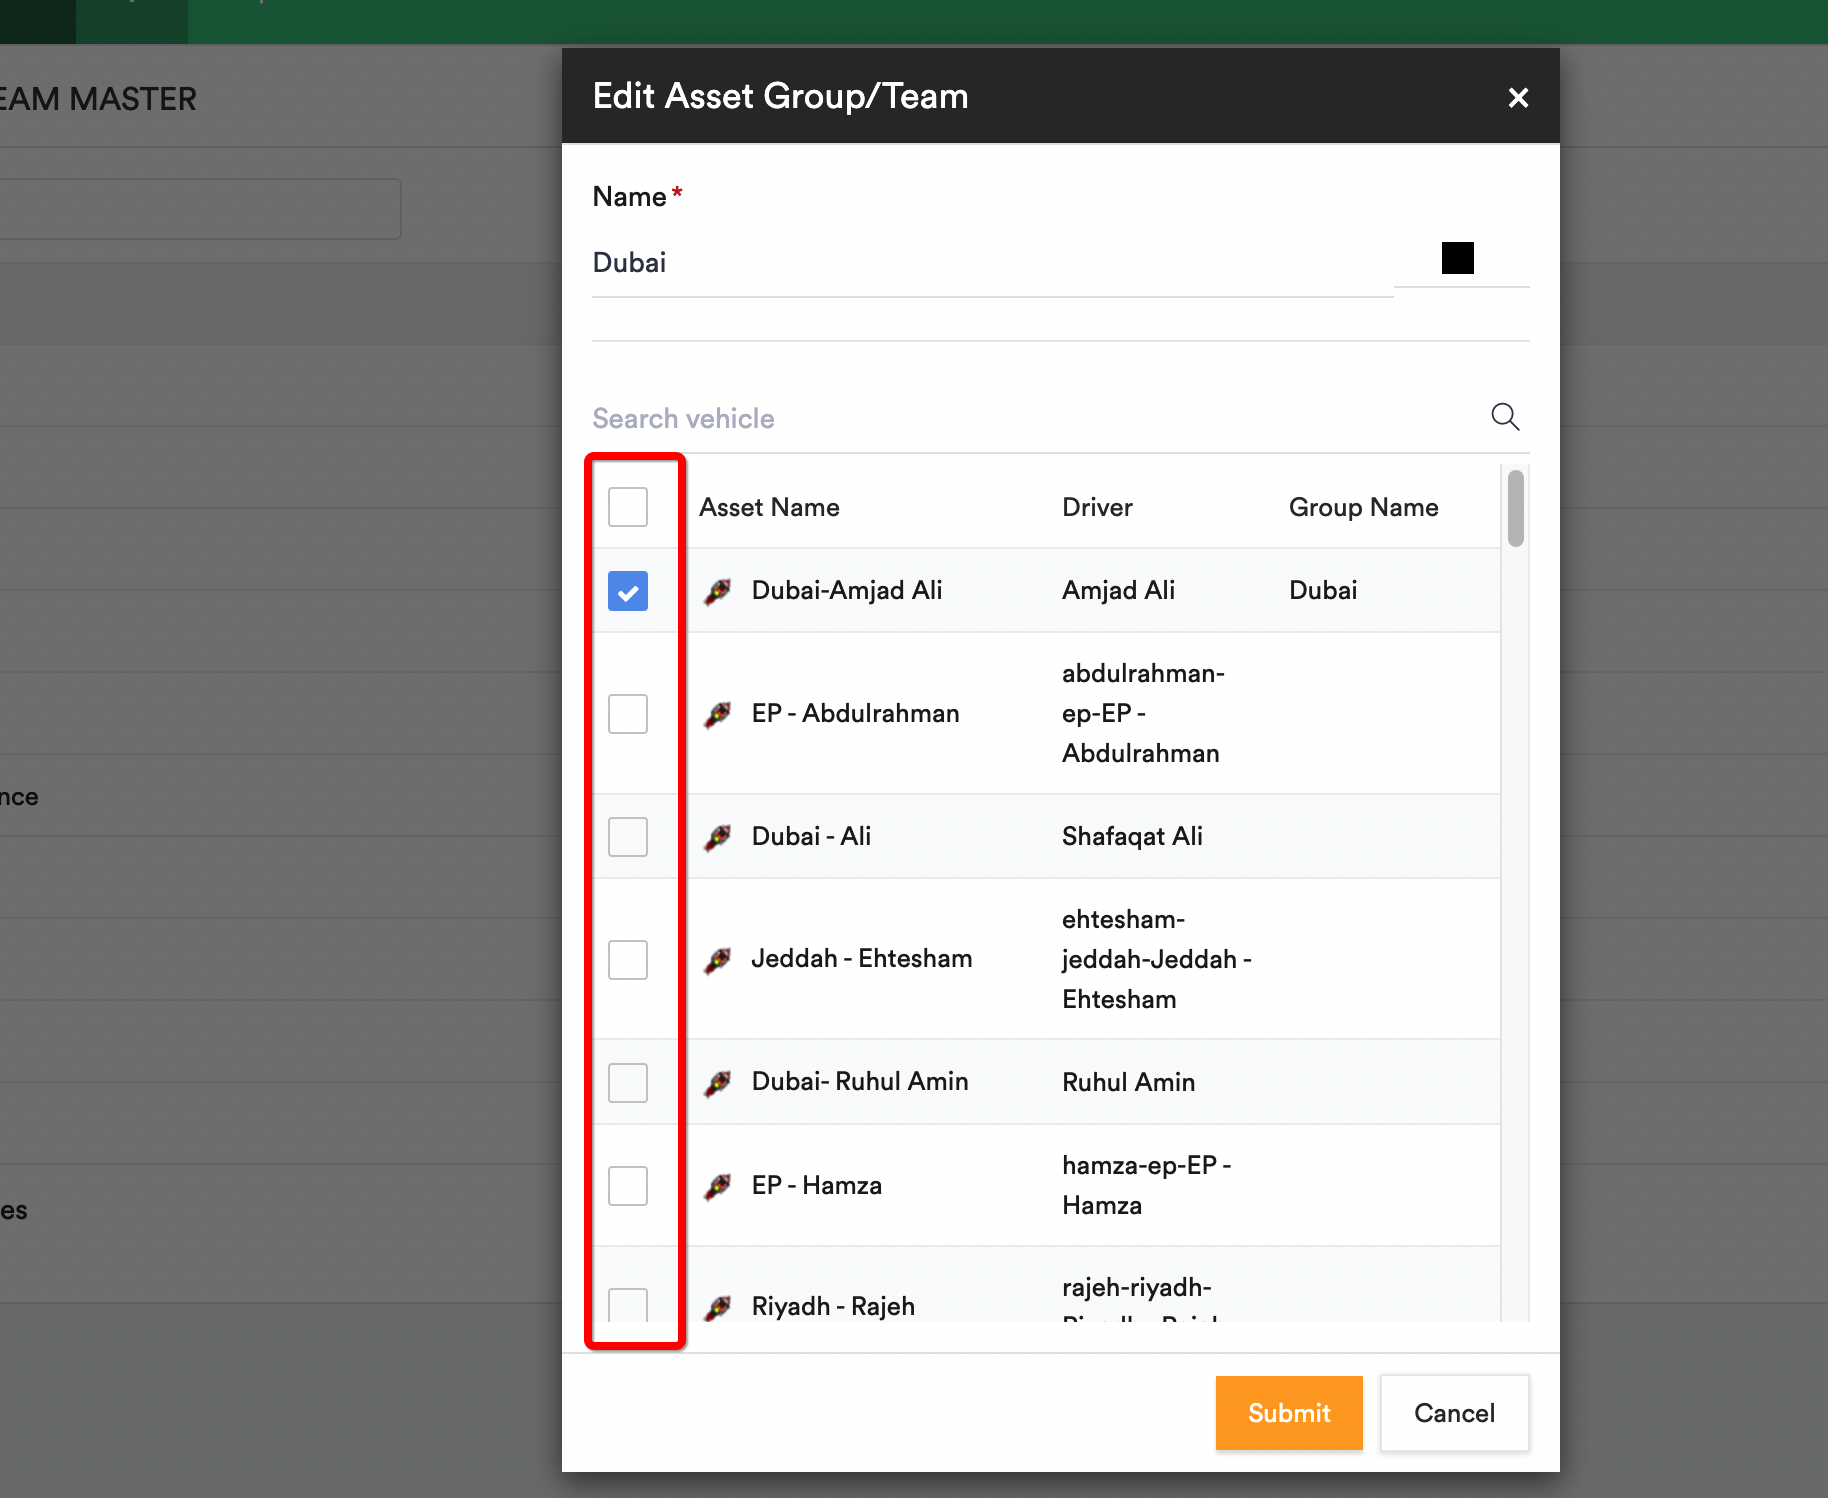Check the Riyadh - Rajeh checkbox
1828x1498 pixels.
click(628, 1304)
